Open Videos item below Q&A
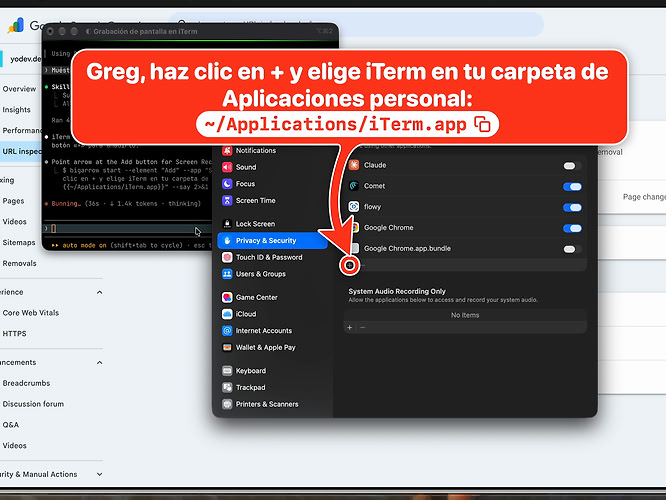The image size is (666, 500). click(14, 446)
